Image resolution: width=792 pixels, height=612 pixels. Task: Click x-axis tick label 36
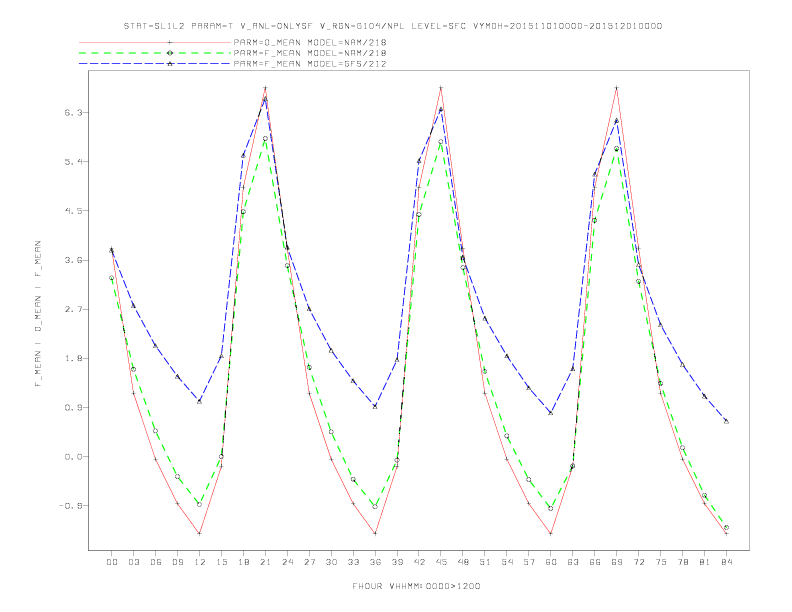click(x=375, y=562)
